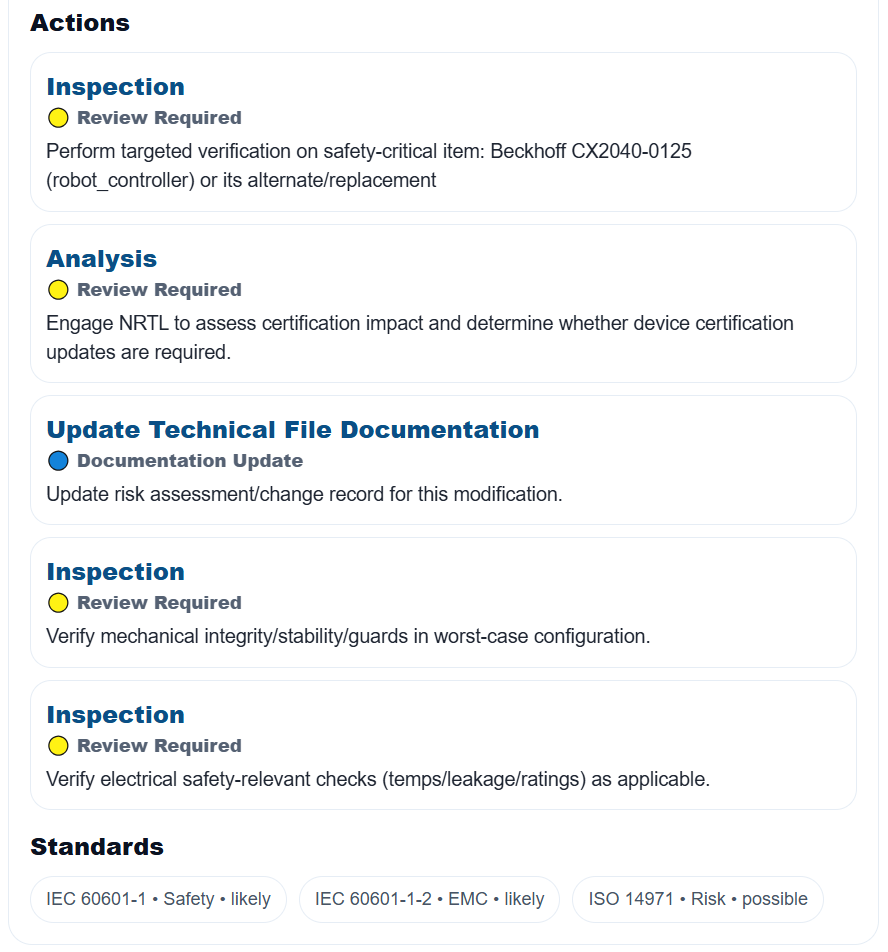Click the Review Required icon on mechanical integrity Inspection
Screen dimensions: 888x952
[x=58, y=602]
